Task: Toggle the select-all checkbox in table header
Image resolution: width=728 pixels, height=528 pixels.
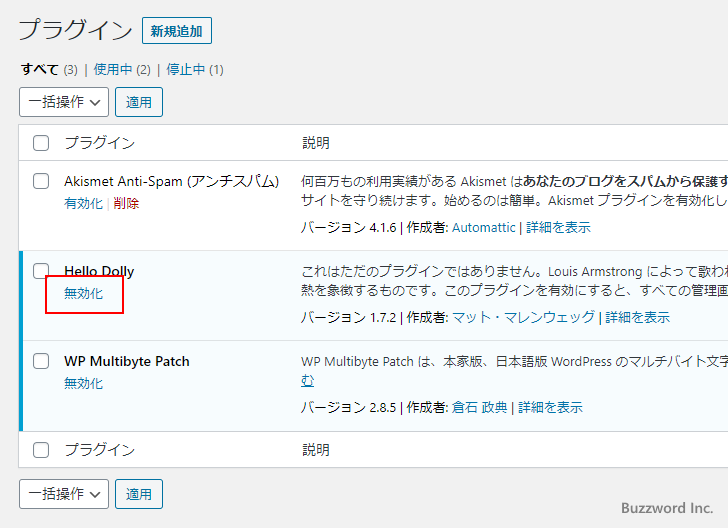Action: [x=41, y=143]
